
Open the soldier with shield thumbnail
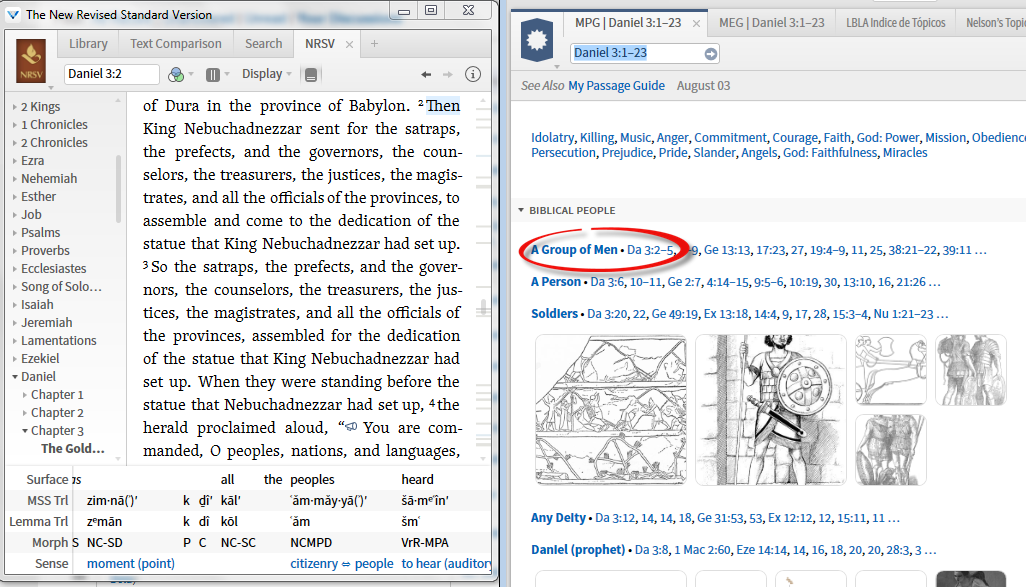tap(771, 410)
